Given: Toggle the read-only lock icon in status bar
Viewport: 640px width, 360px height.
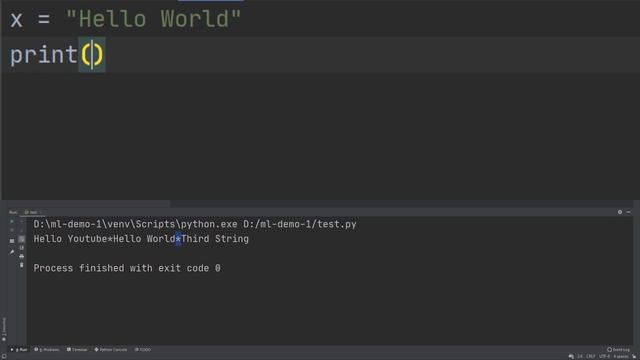Looking at the screenshot, I should [634, 357].
